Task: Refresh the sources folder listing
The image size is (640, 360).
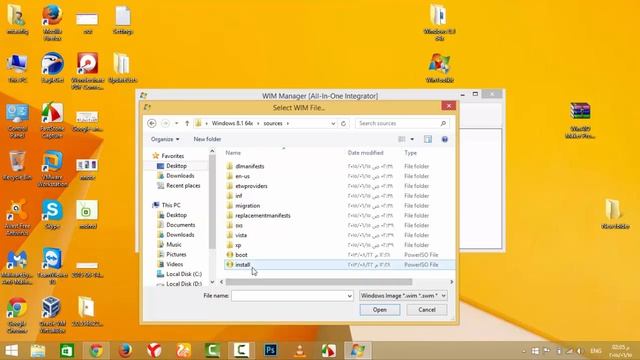Action: coord(343,123)
